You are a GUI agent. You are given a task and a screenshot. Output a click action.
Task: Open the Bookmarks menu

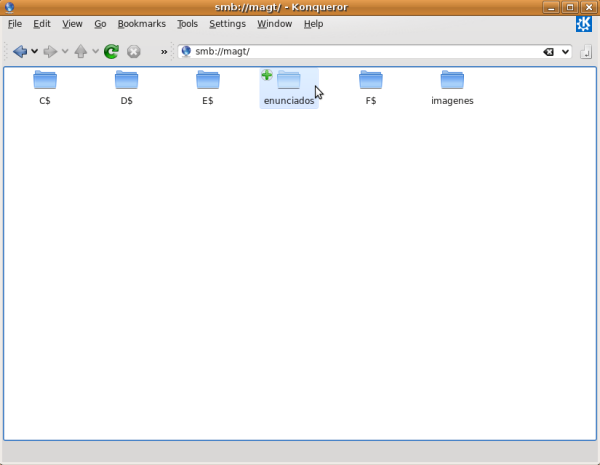coord(141,23)
